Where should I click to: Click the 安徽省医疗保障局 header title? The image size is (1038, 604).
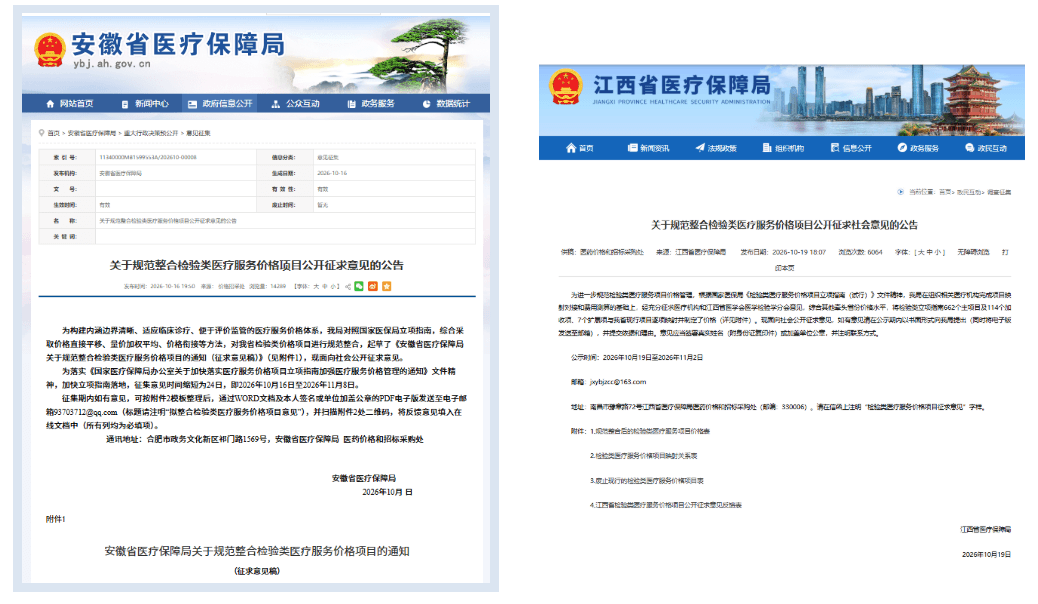coord(178,44)
